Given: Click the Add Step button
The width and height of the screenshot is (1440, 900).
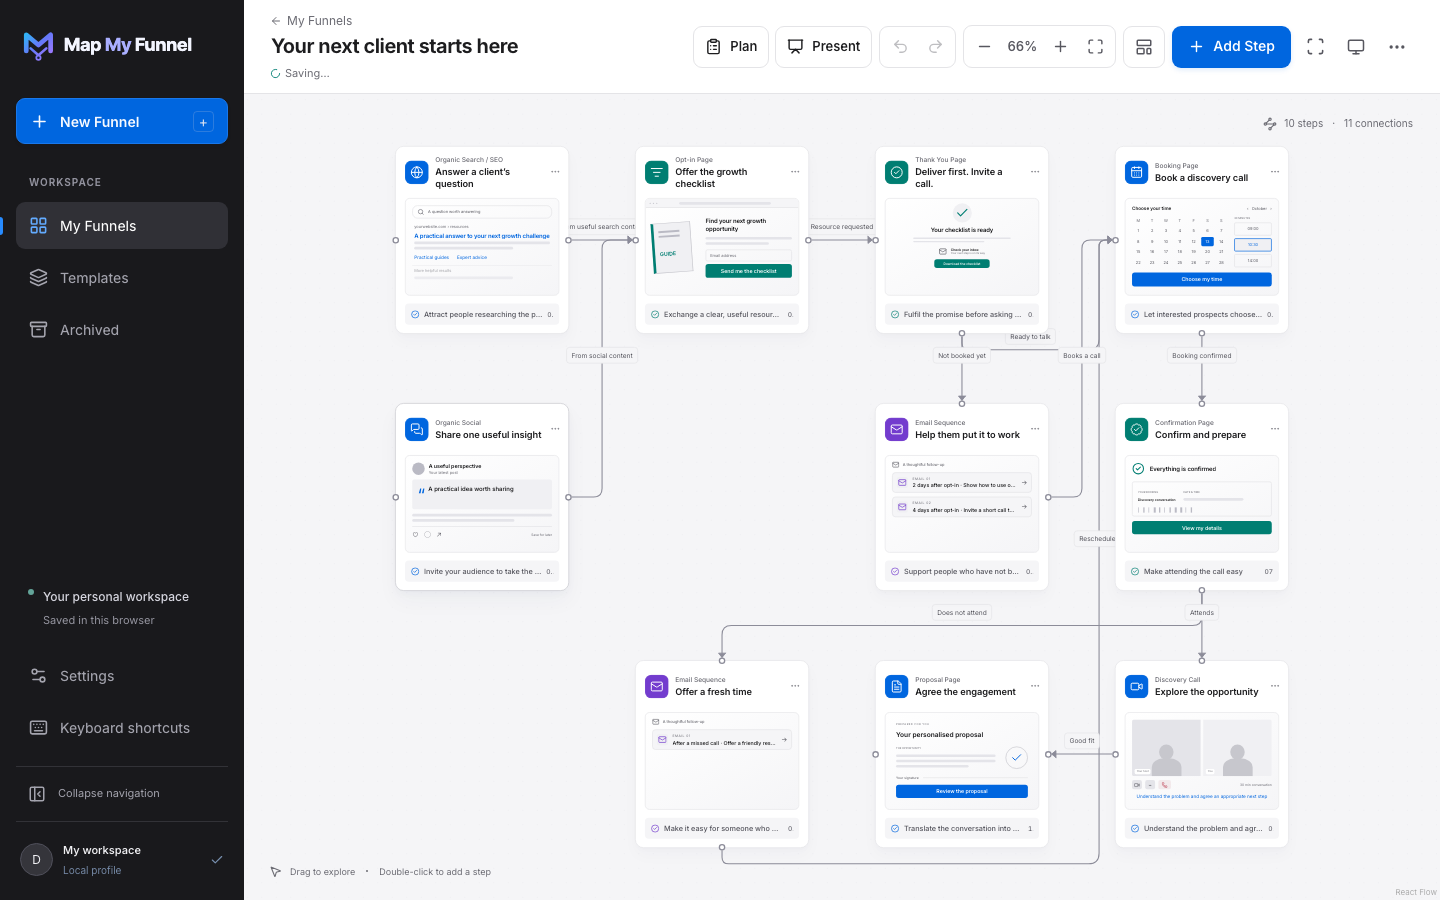Looking at the screenshot, I should point(1231,47).
